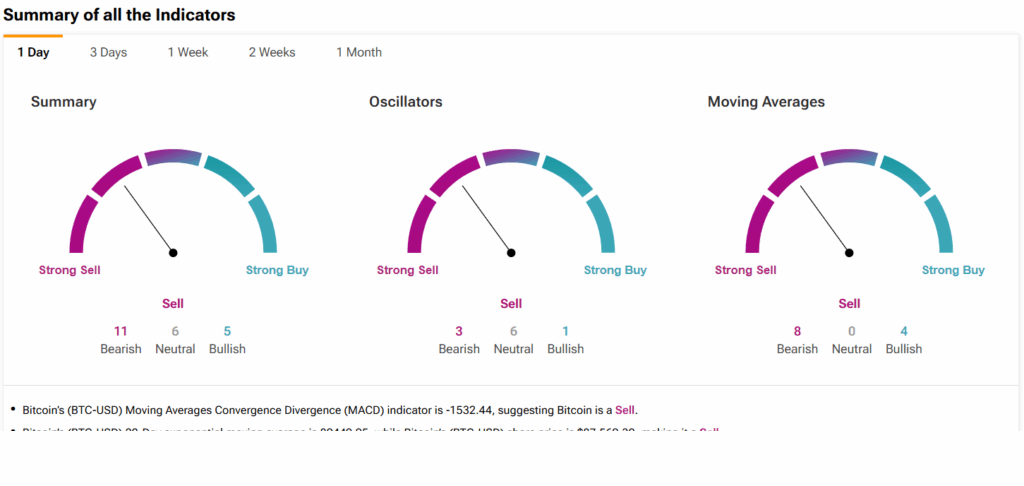Select the 1 Month tab
Viewport: 1024px width, 486px height.
(359, 52)
